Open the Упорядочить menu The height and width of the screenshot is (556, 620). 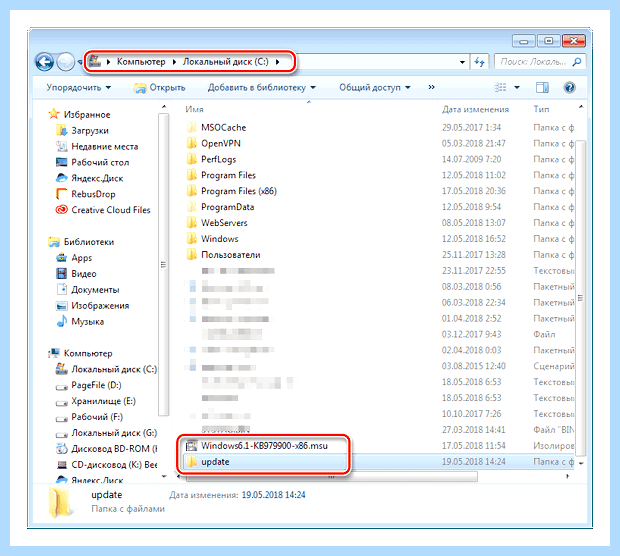78,87
